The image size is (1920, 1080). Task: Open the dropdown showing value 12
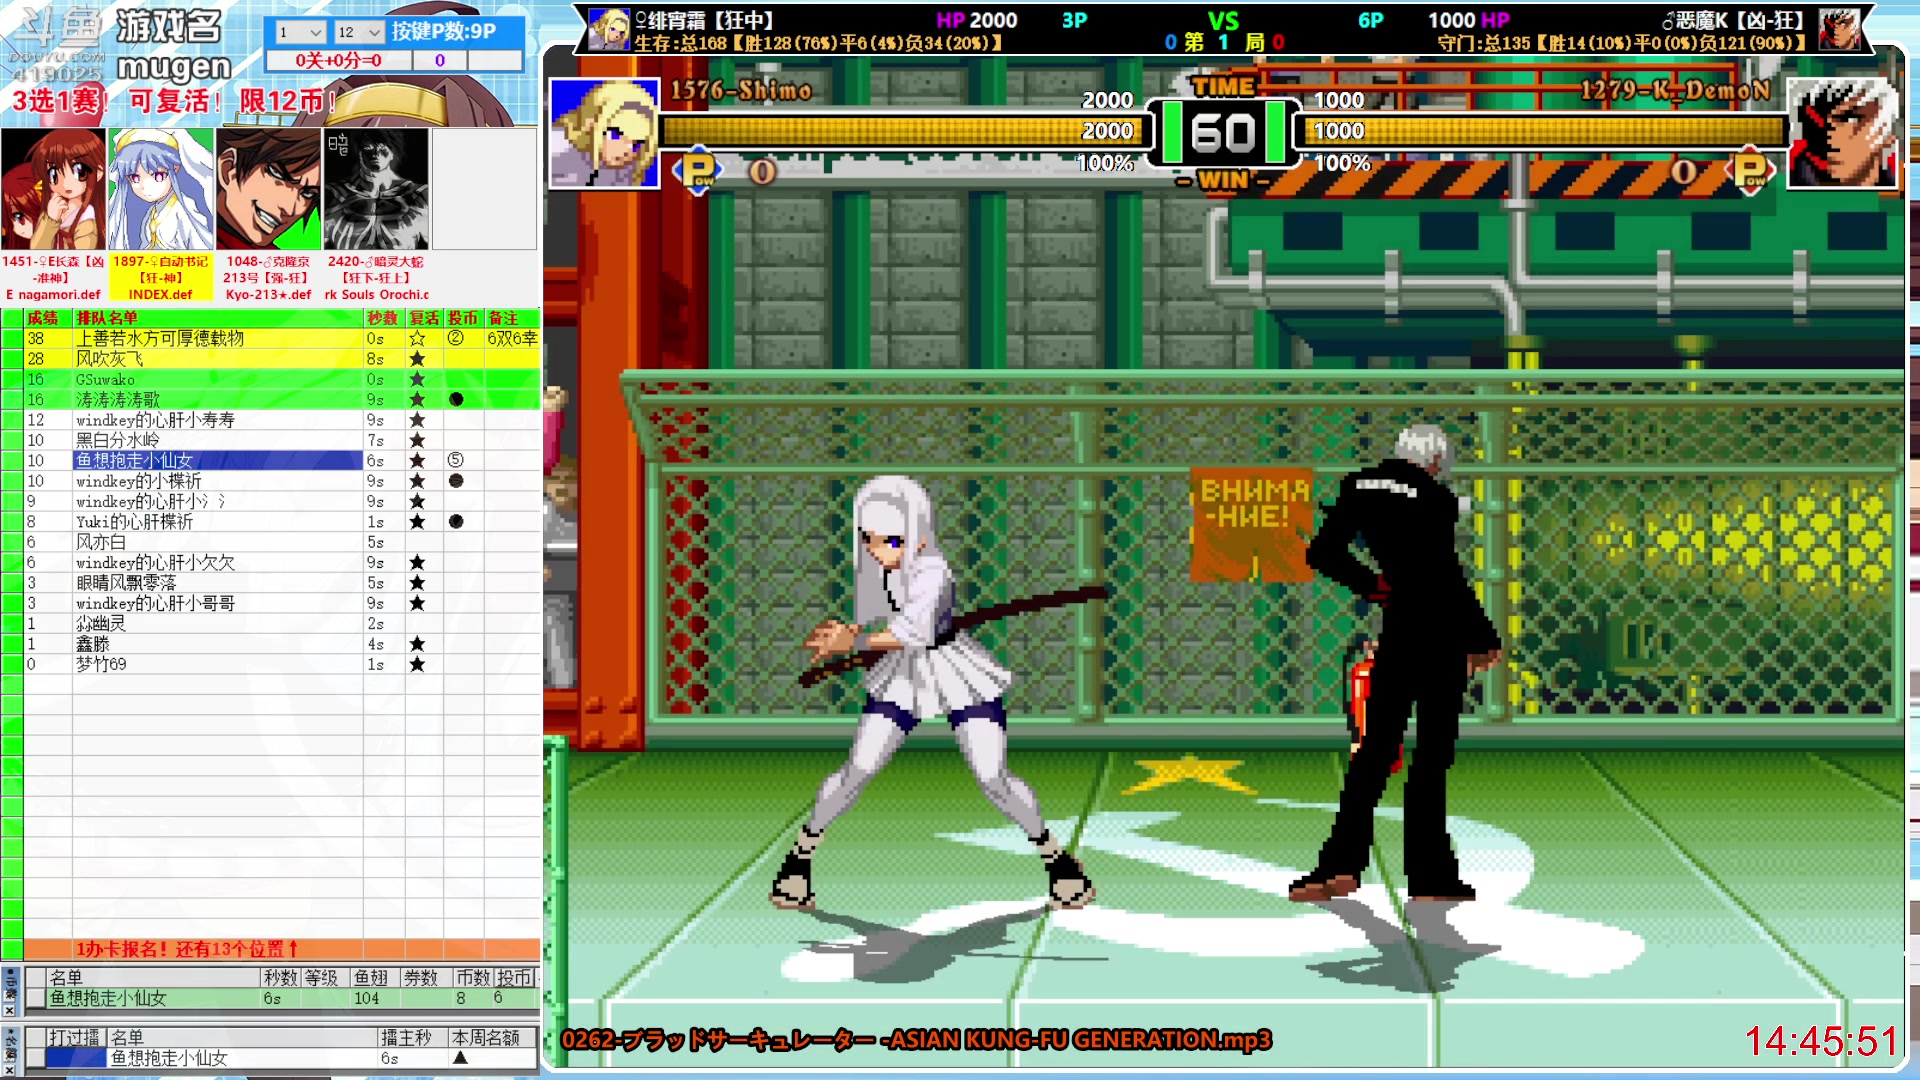click(x=359, y=32)
